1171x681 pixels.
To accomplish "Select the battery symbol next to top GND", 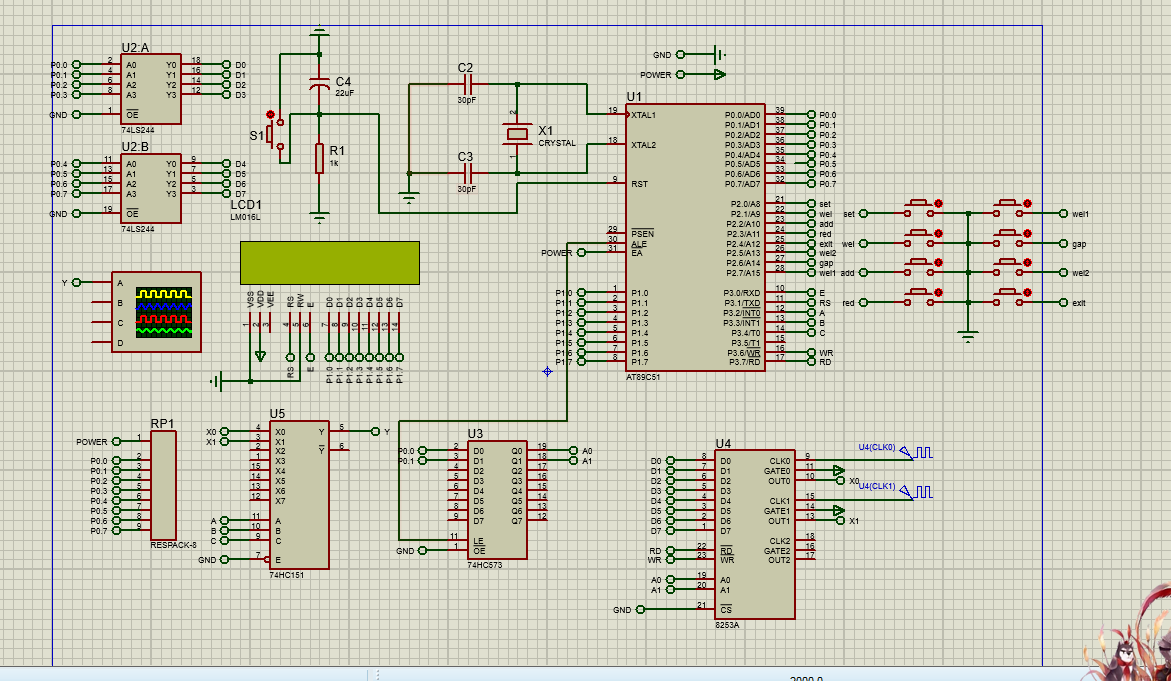I will [718, 55].
